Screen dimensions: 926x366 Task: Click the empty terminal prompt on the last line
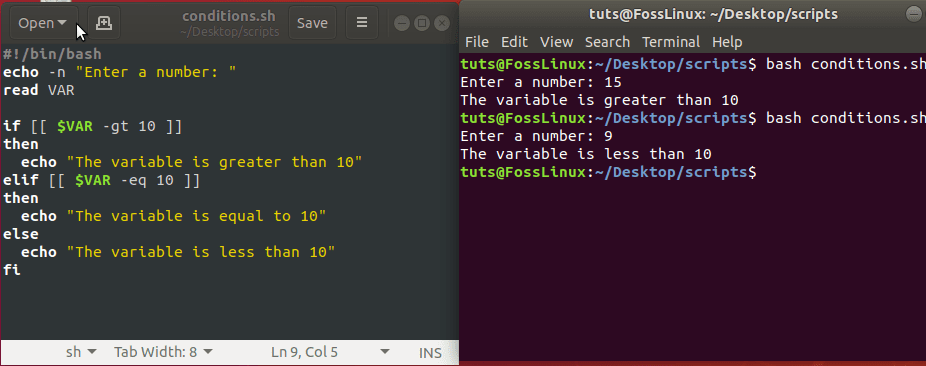coord(608,172)
